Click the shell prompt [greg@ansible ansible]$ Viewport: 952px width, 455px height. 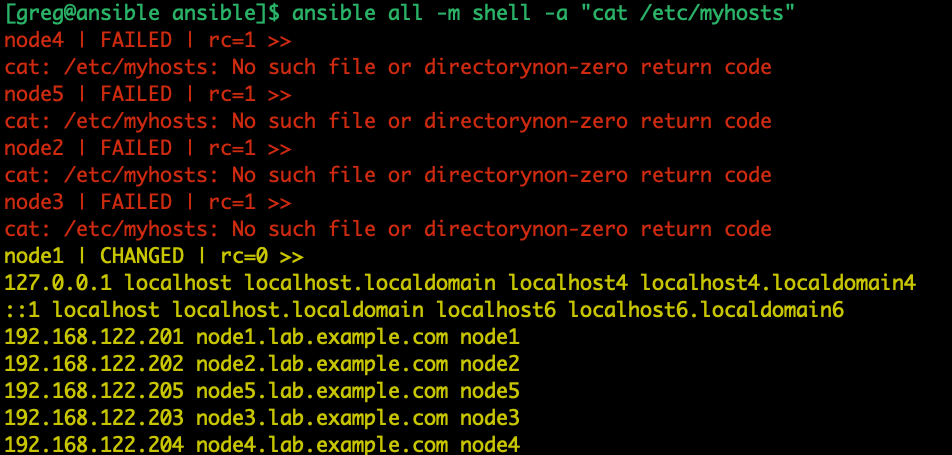(x=142, y=14)
